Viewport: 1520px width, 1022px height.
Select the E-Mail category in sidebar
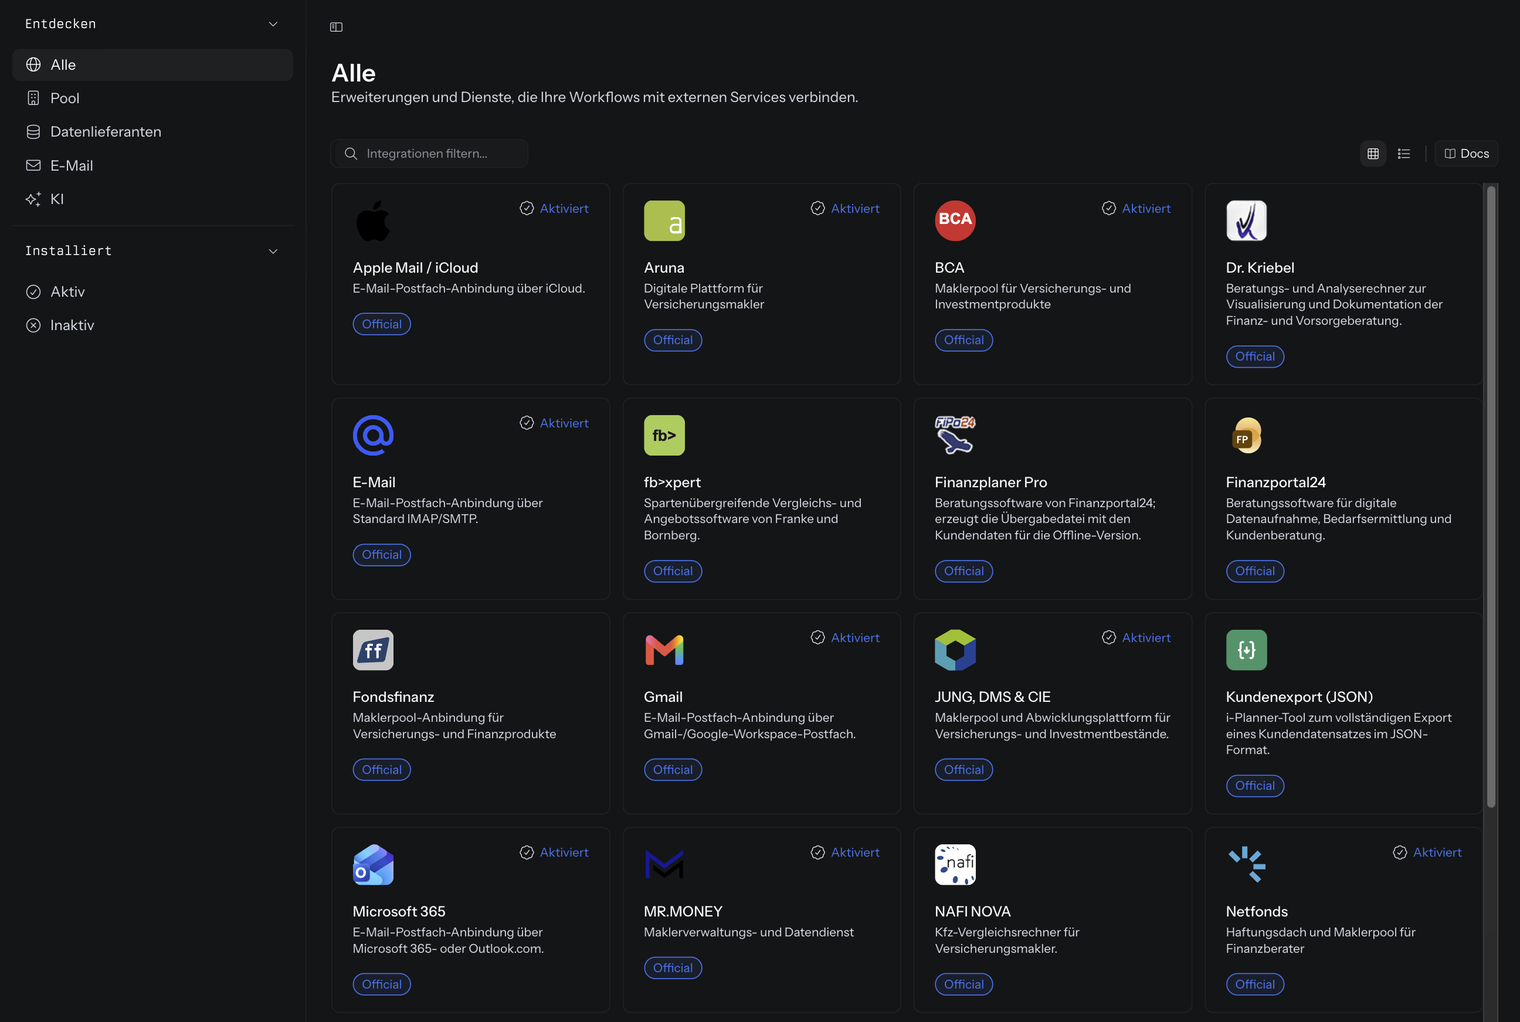152,165
